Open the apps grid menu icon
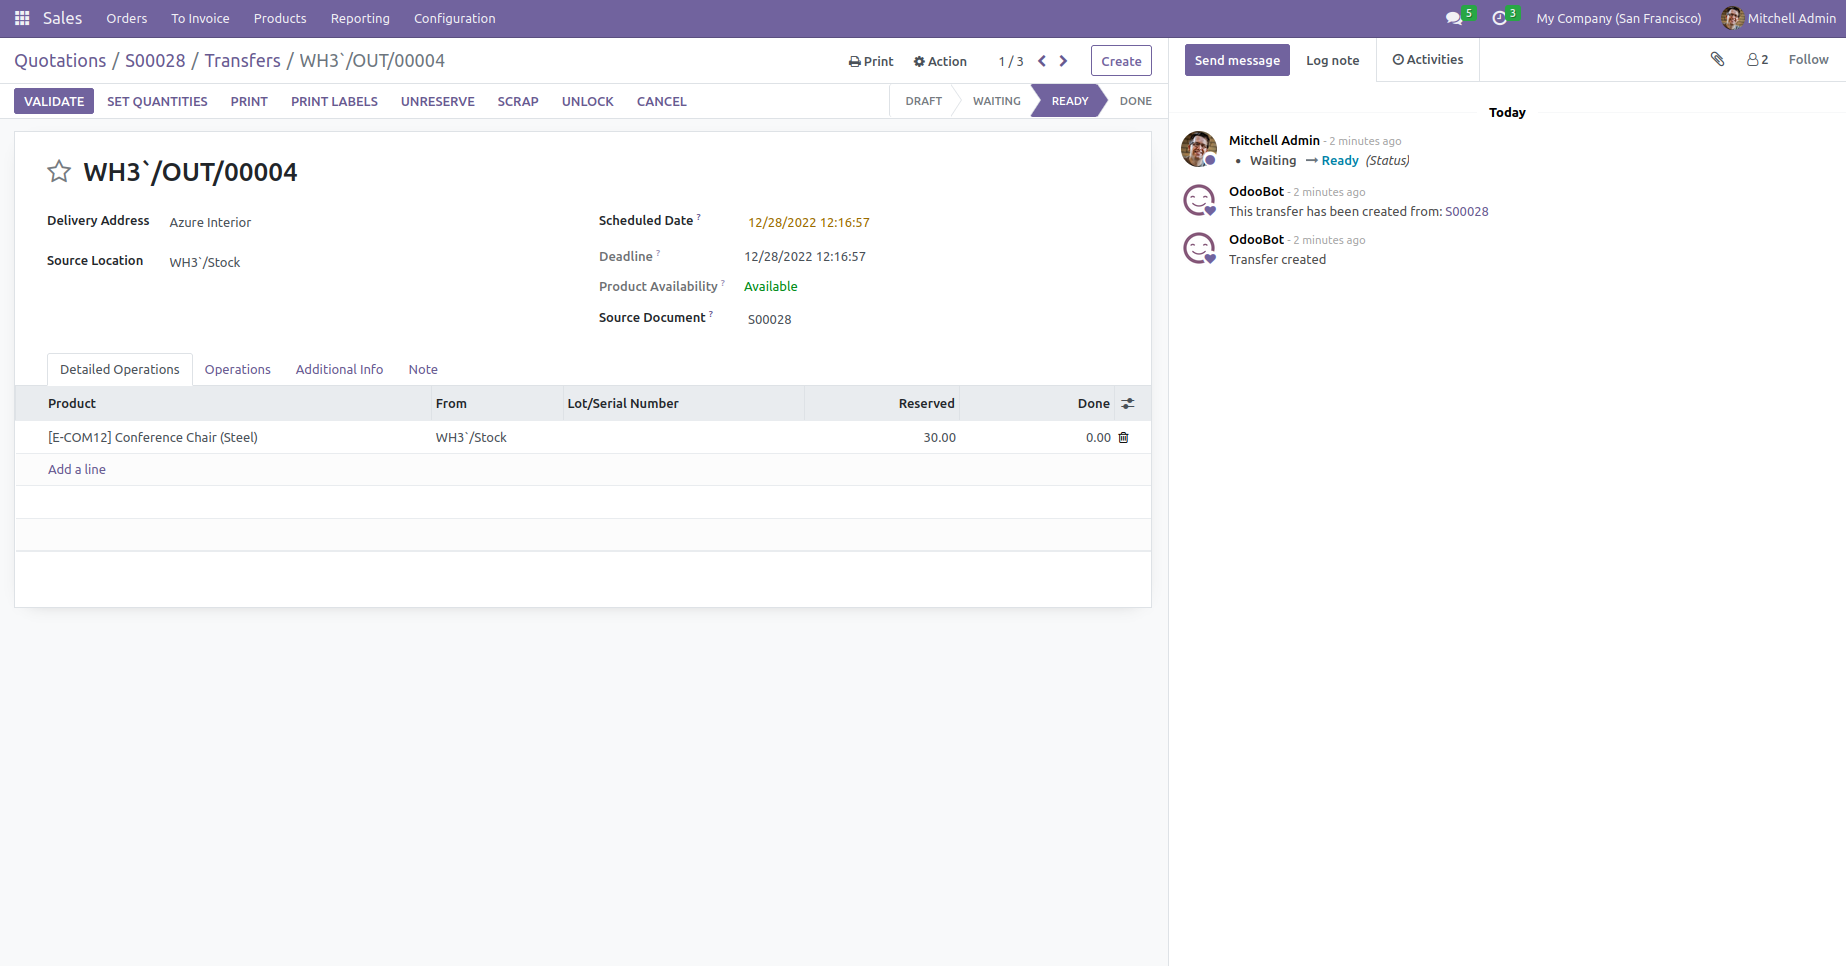This screenshot has width=1846, height=966. (x=22, y=18)
